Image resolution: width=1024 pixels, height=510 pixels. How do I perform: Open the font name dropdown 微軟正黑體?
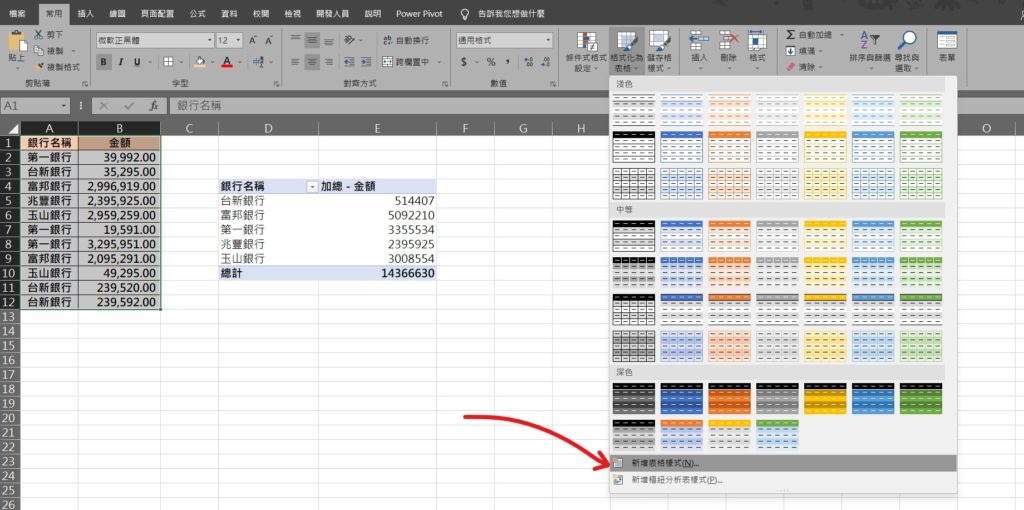(210, 40)
